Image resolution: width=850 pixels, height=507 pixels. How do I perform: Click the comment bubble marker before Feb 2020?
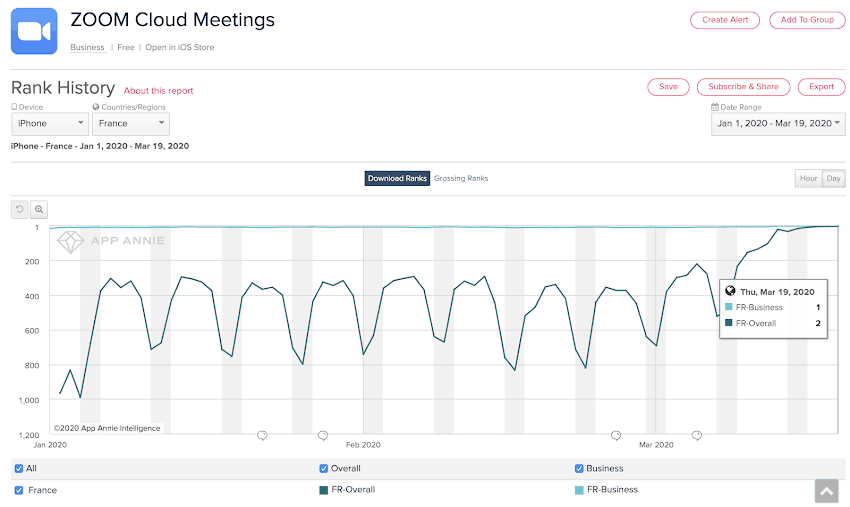(x=323, y=435)
